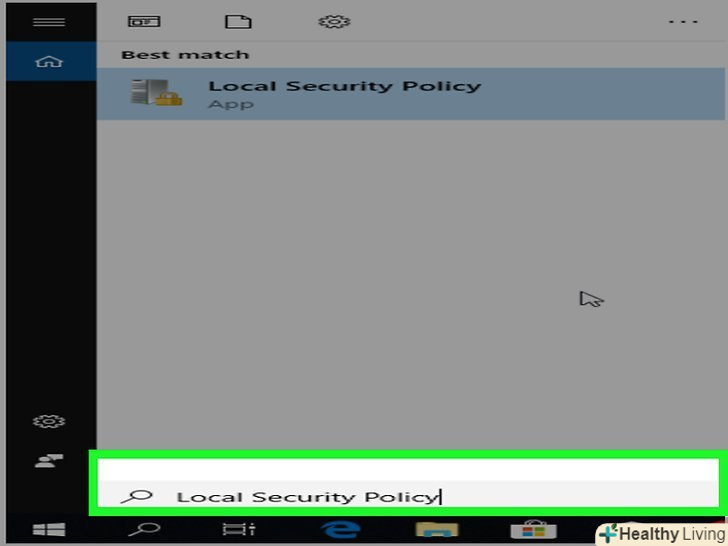
Task: Click the taskbar search magnifier
Action: pos(144,530)
